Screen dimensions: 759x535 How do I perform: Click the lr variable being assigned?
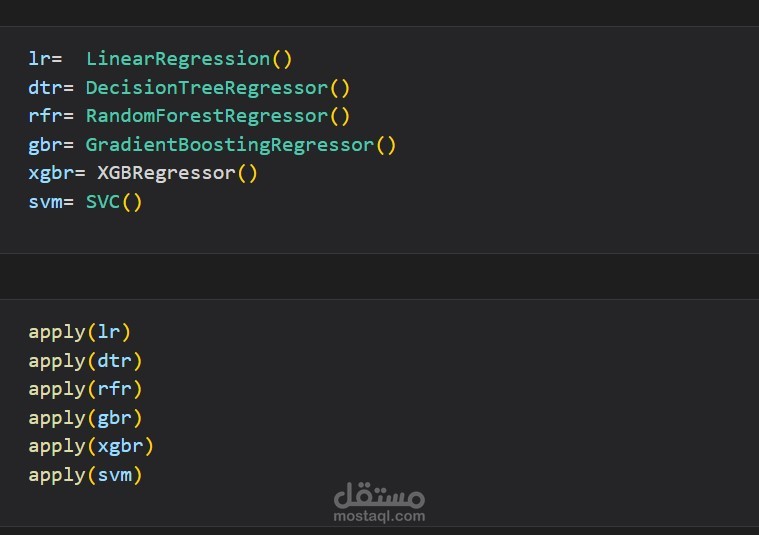39,59
